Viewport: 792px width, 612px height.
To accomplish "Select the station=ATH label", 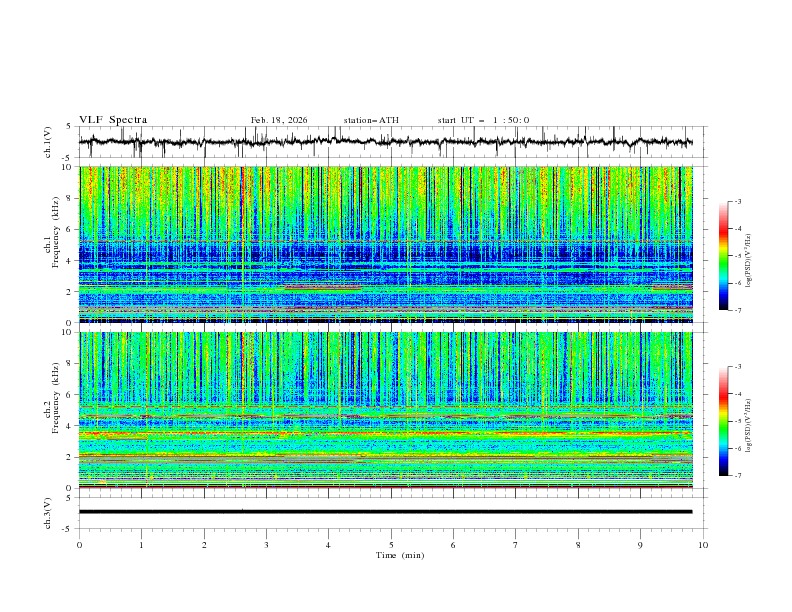I will [371, 120].
